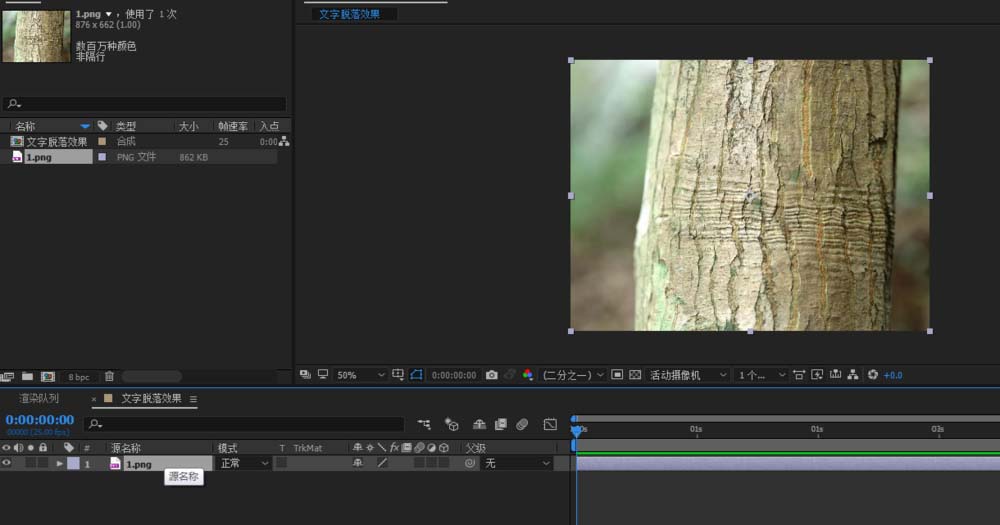Select 文字脱落效果 timeline tab

click(152, 398)
